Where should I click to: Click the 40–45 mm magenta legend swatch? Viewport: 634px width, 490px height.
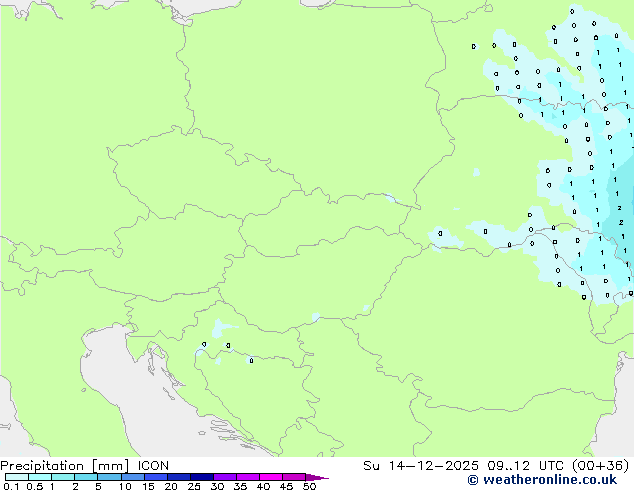pyautogui.click(x=271, y=477)
